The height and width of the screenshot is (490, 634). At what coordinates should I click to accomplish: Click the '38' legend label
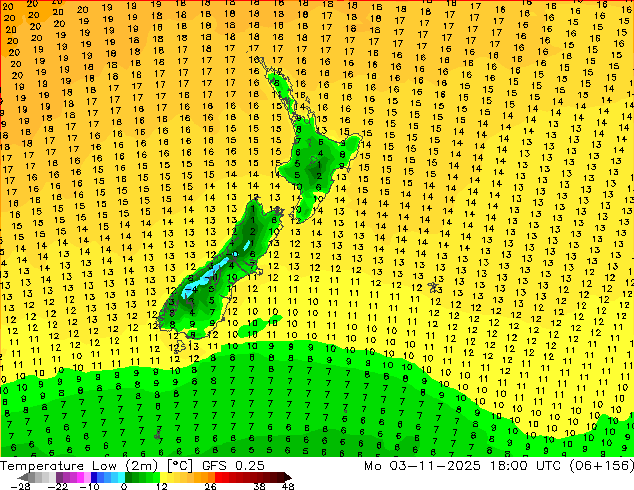259,486
